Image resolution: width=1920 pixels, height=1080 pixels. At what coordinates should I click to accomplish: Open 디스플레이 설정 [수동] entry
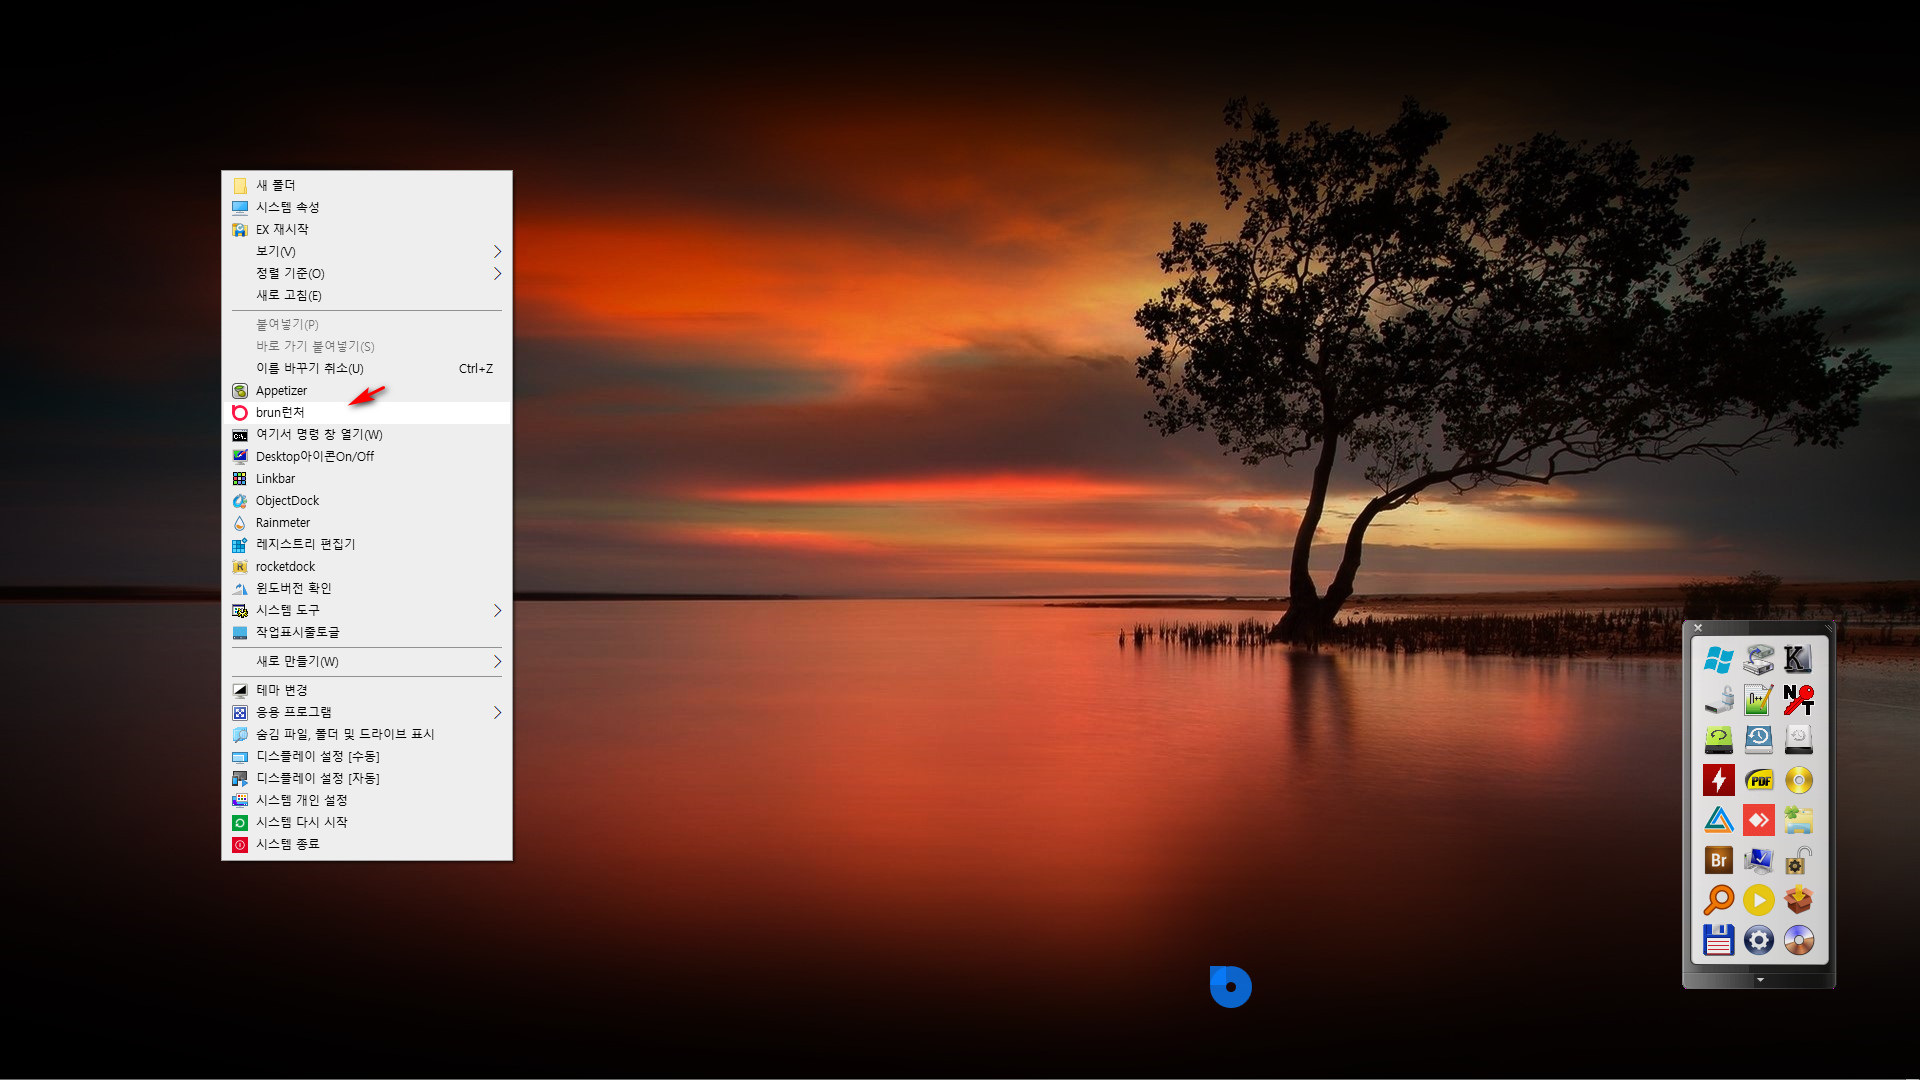pos(367,756)
